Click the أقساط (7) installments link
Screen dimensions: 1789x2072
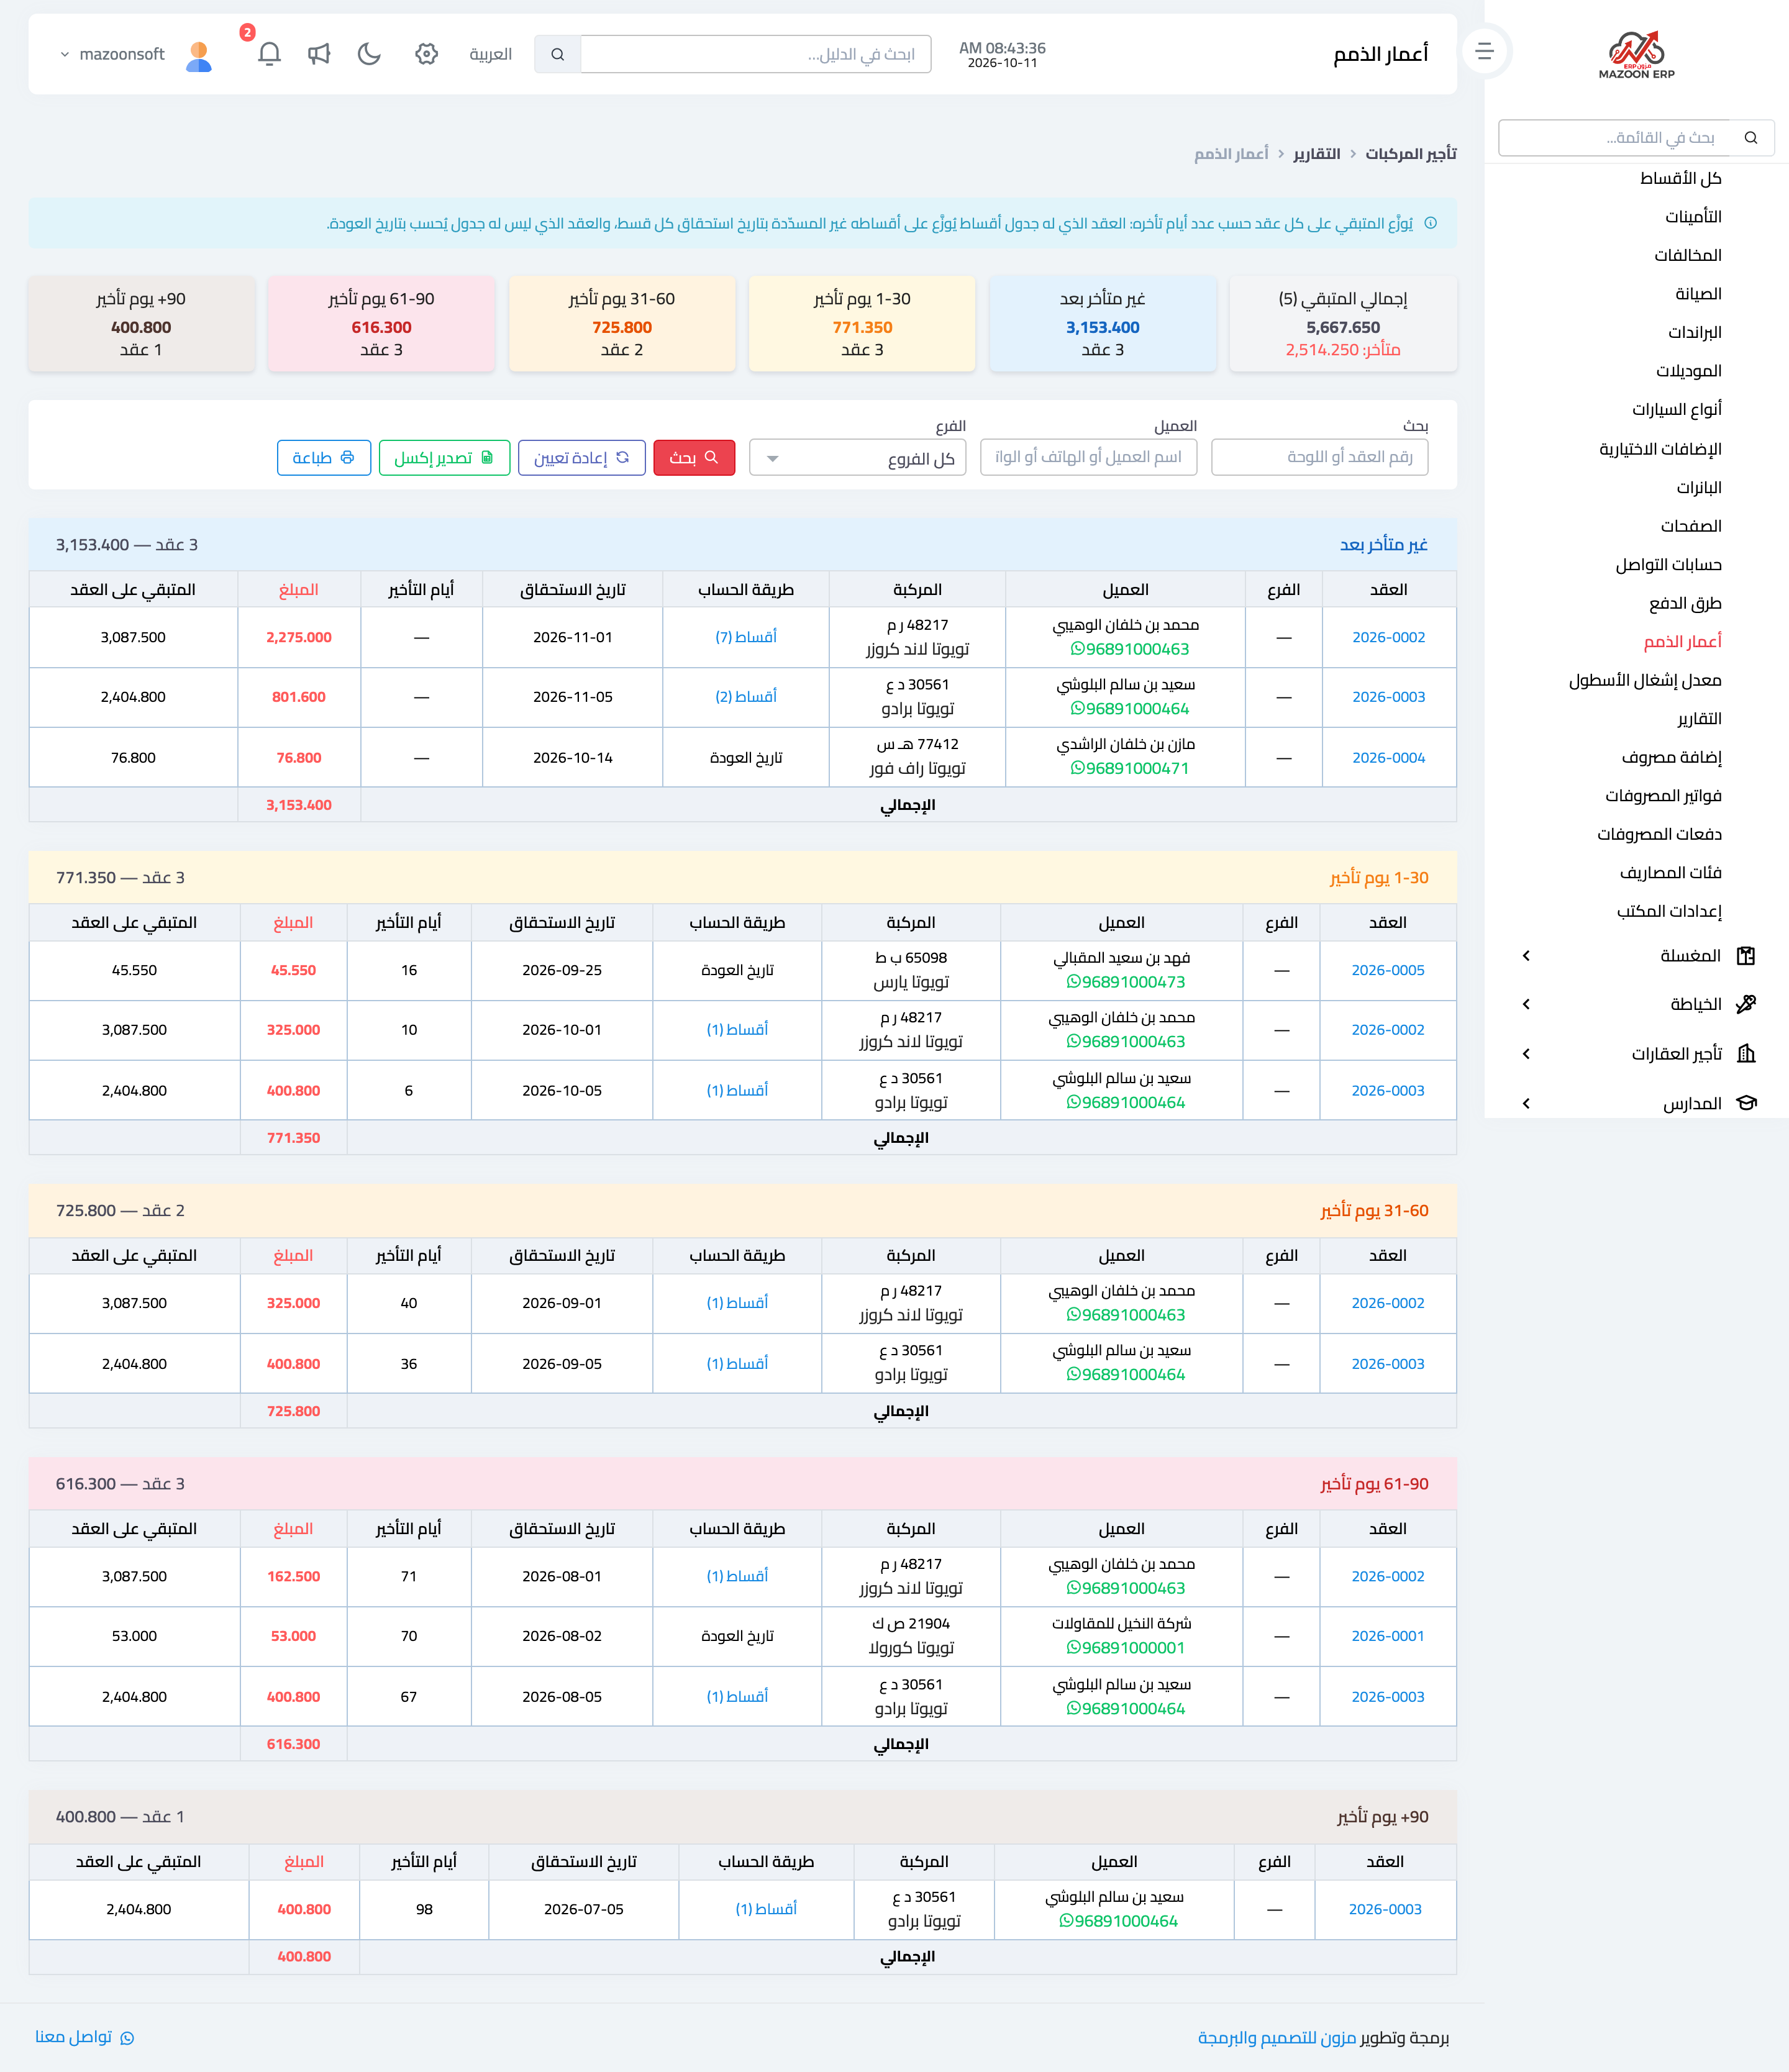746,637
